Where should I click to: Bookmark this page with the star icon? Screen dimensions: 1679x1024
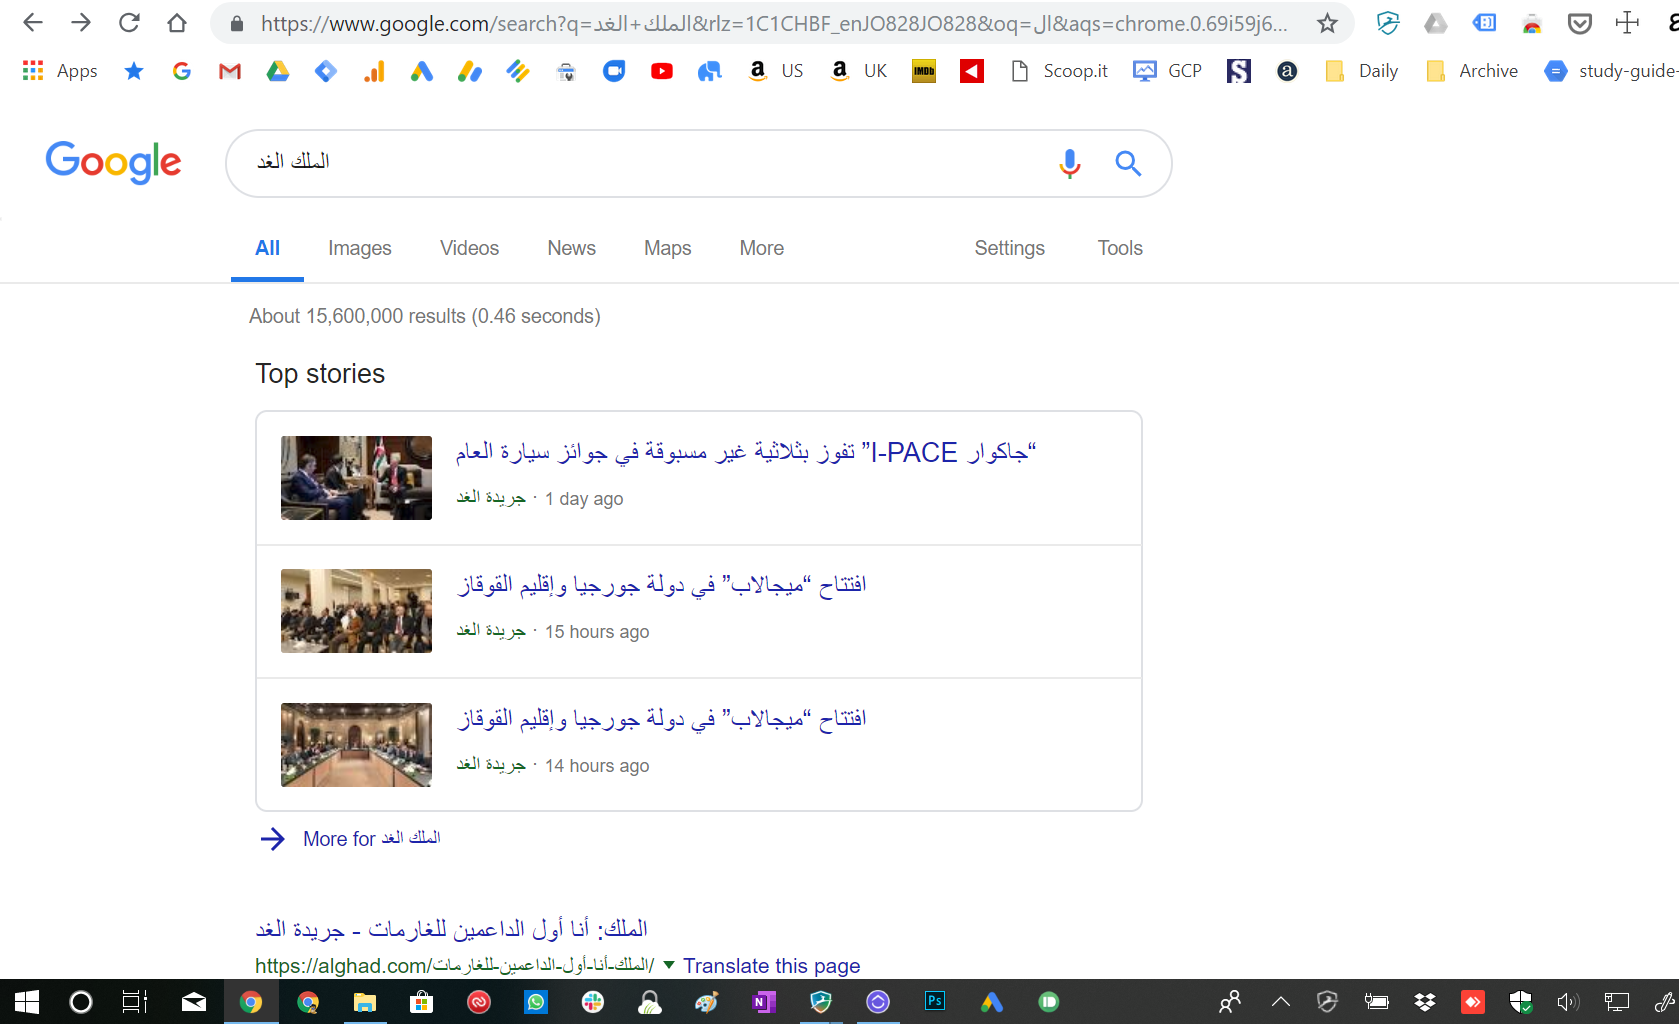(x=1327, y=23)
